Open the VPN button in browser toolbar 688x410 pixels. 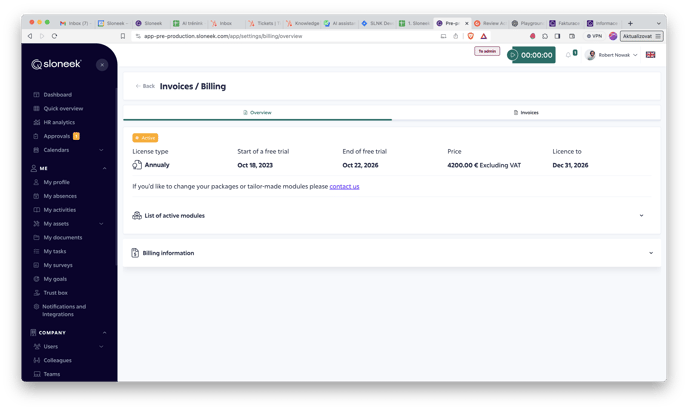(594, 36)
